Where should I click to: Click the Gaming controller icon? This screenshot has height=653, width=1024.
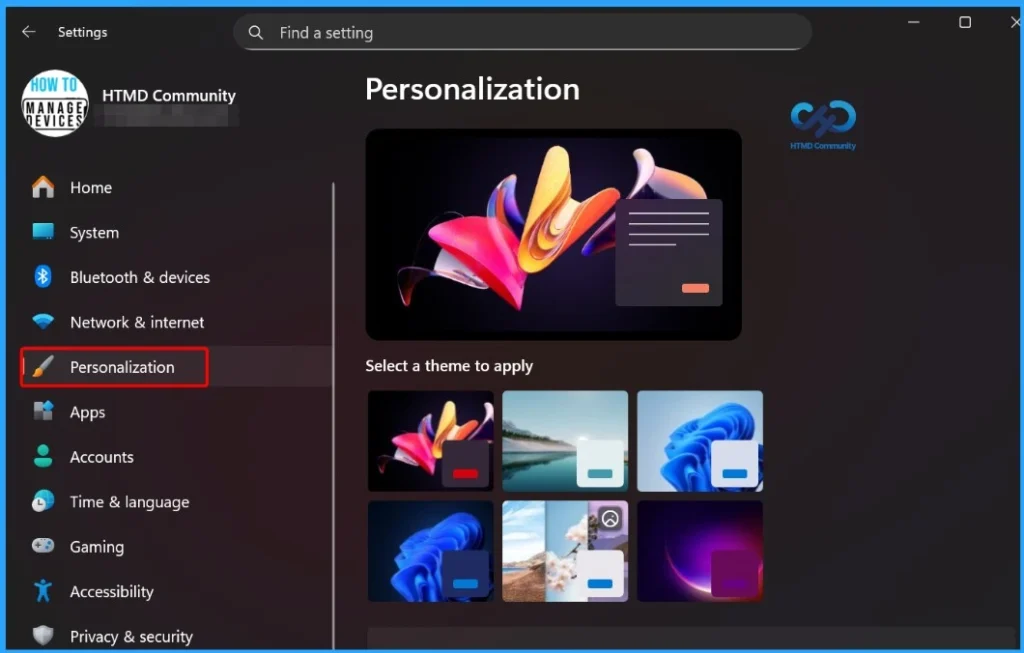43,547
